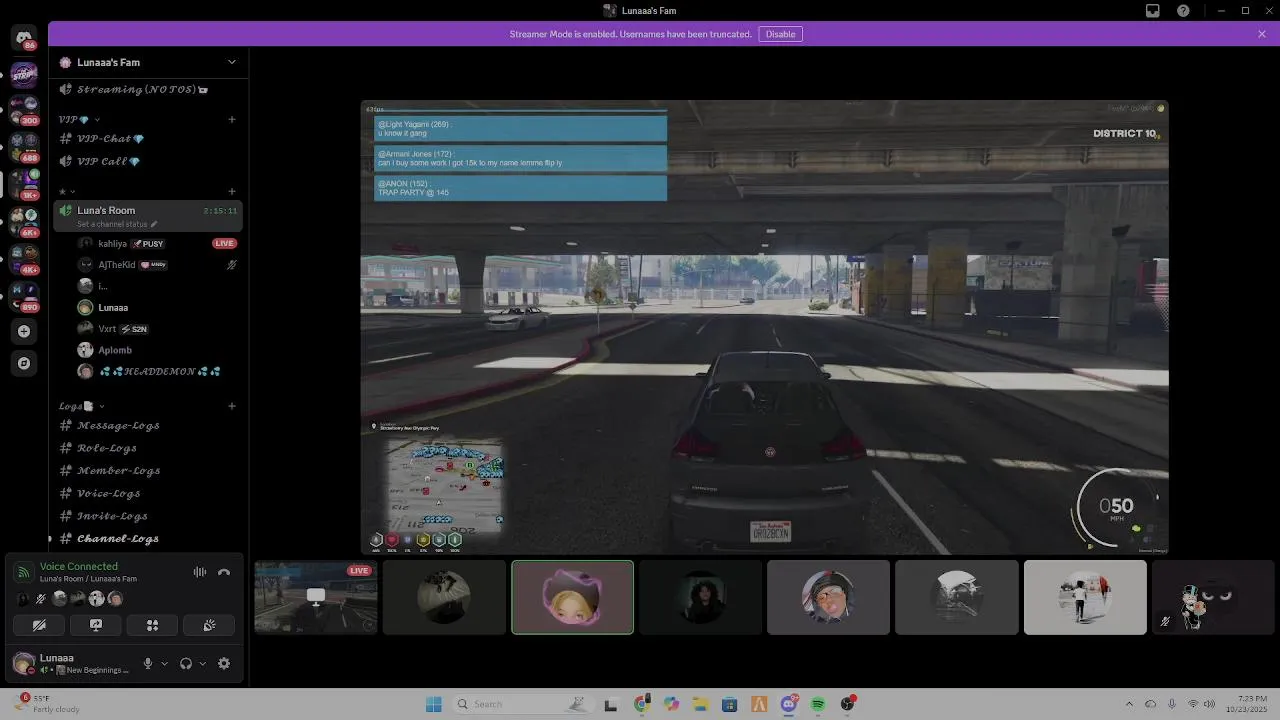Open the soundboard button
1280x720 pixels.
(x=209, y=625)
